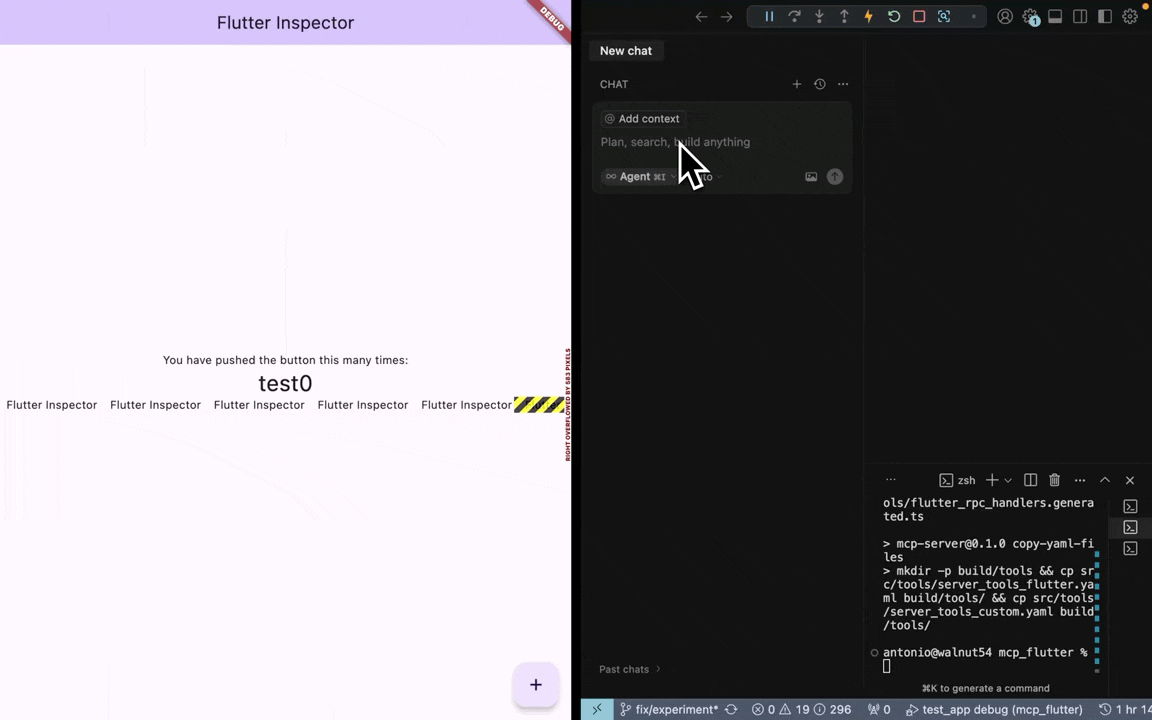
Task: Start a New chat
Action: 625,50
